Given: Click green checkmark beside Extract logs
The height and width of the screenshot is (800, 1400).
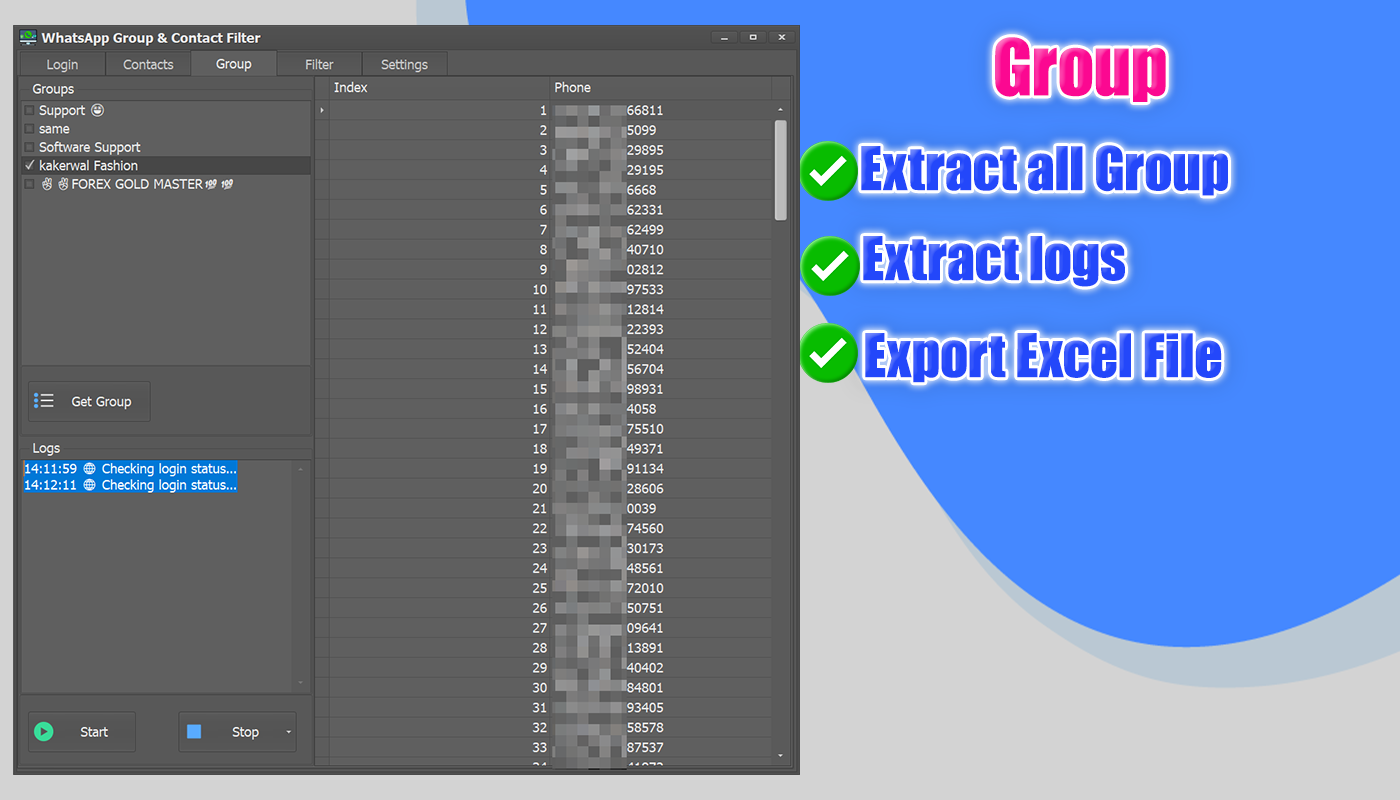Looking at the screenshot, I should click(829, 264).
